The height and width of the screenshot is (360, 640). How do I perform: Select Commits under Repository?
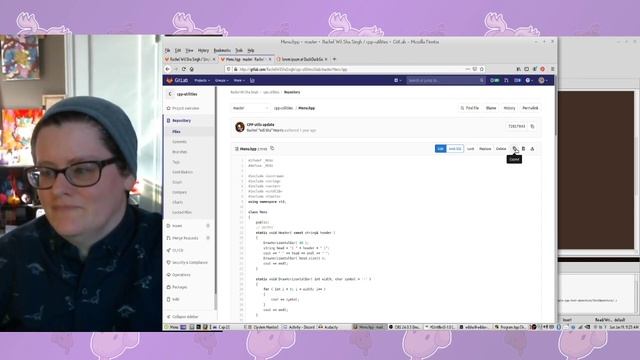(x=179, y=142)
